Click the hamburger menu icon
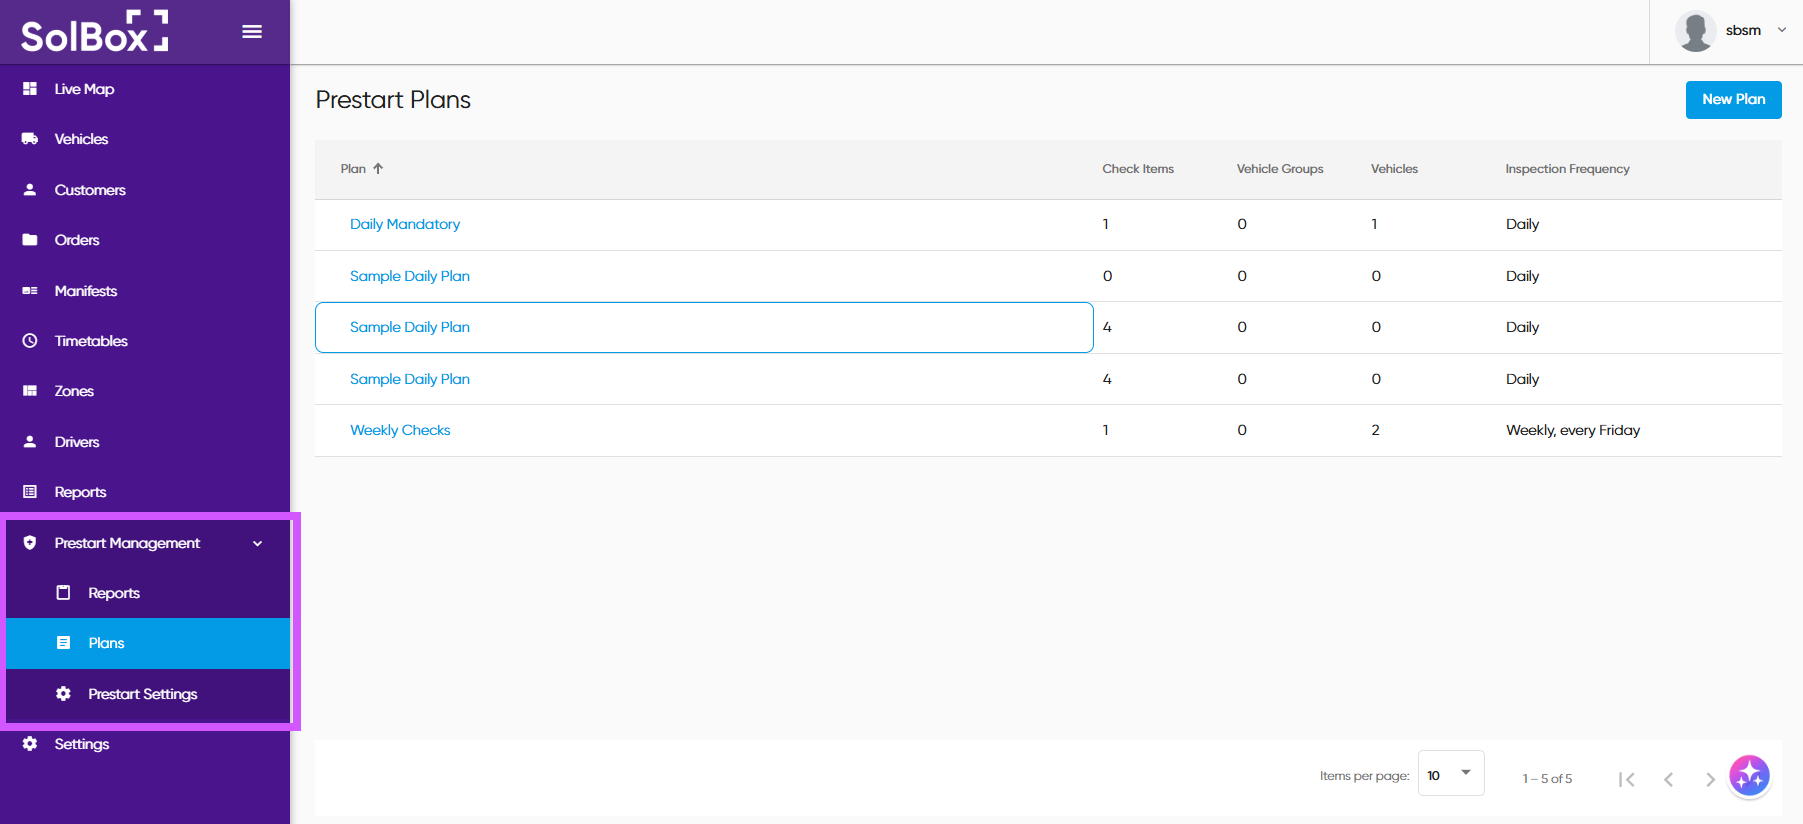 (252, 32)
